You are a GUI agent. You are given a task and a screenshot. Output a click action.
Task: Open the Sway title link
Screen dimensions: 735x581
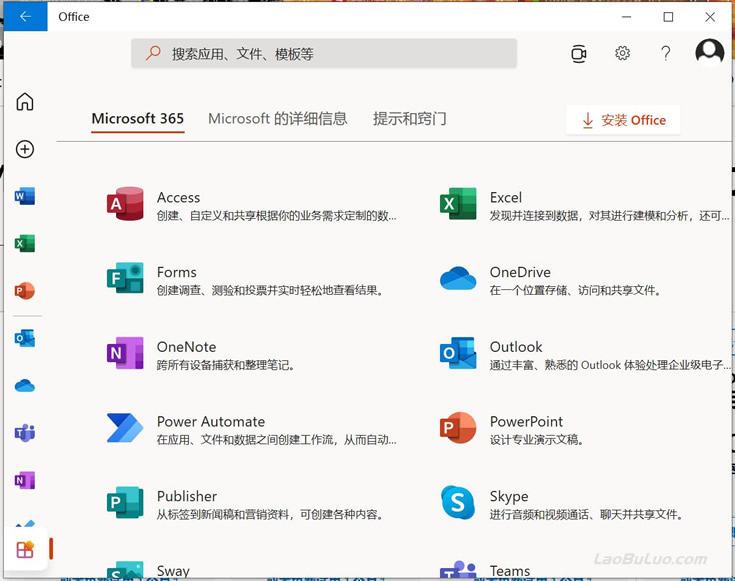173,571
